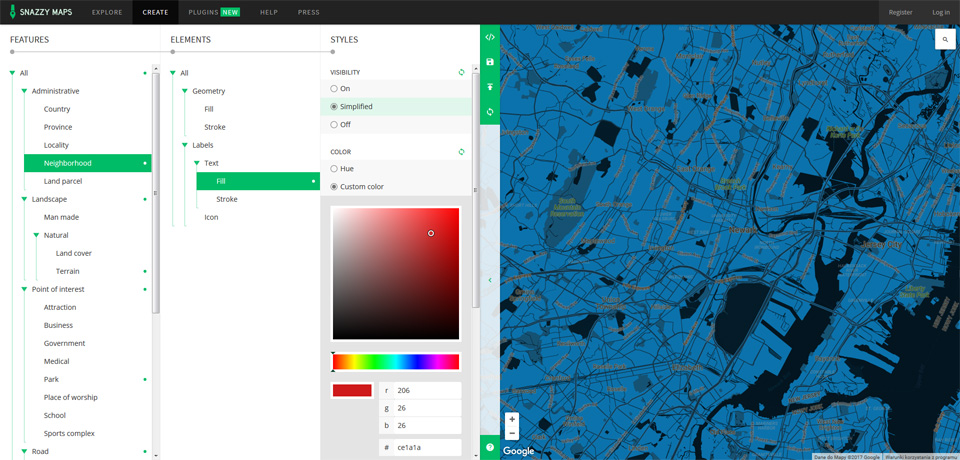Click the Snazzy Maps logo

pyautogui.click(x=40, y=12)
